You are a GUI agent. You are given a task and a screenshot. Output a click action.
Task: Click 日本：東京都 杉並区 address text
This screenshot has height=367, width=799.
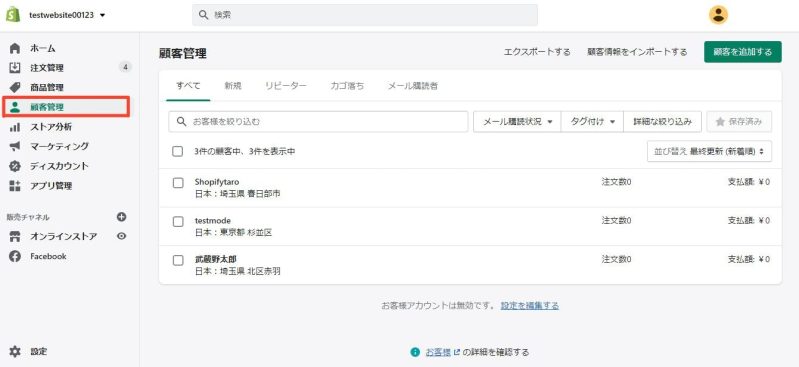[233, 232]
